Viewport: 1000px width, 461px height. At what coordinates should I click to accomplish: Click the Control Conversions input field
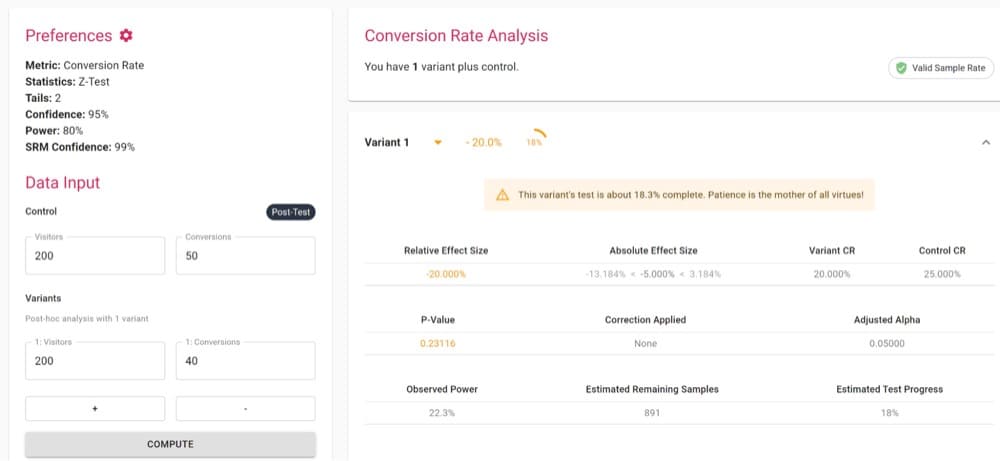246,255
